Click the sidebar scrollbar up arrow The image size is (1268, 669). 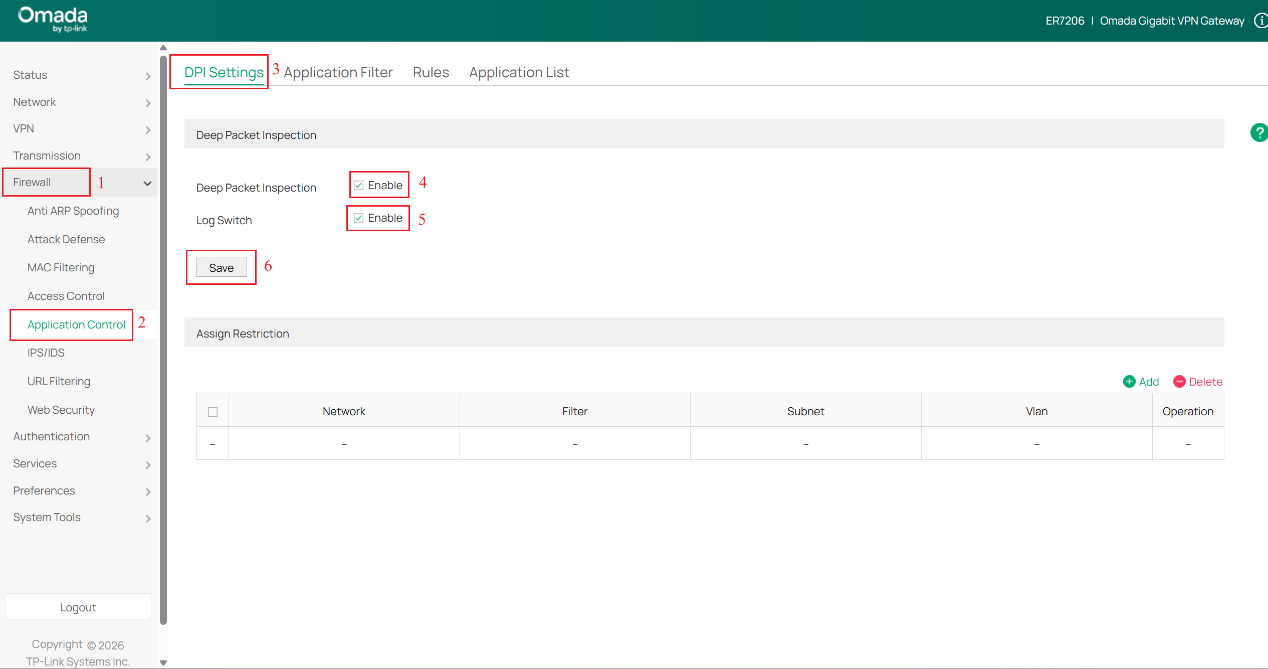(163, 46)
